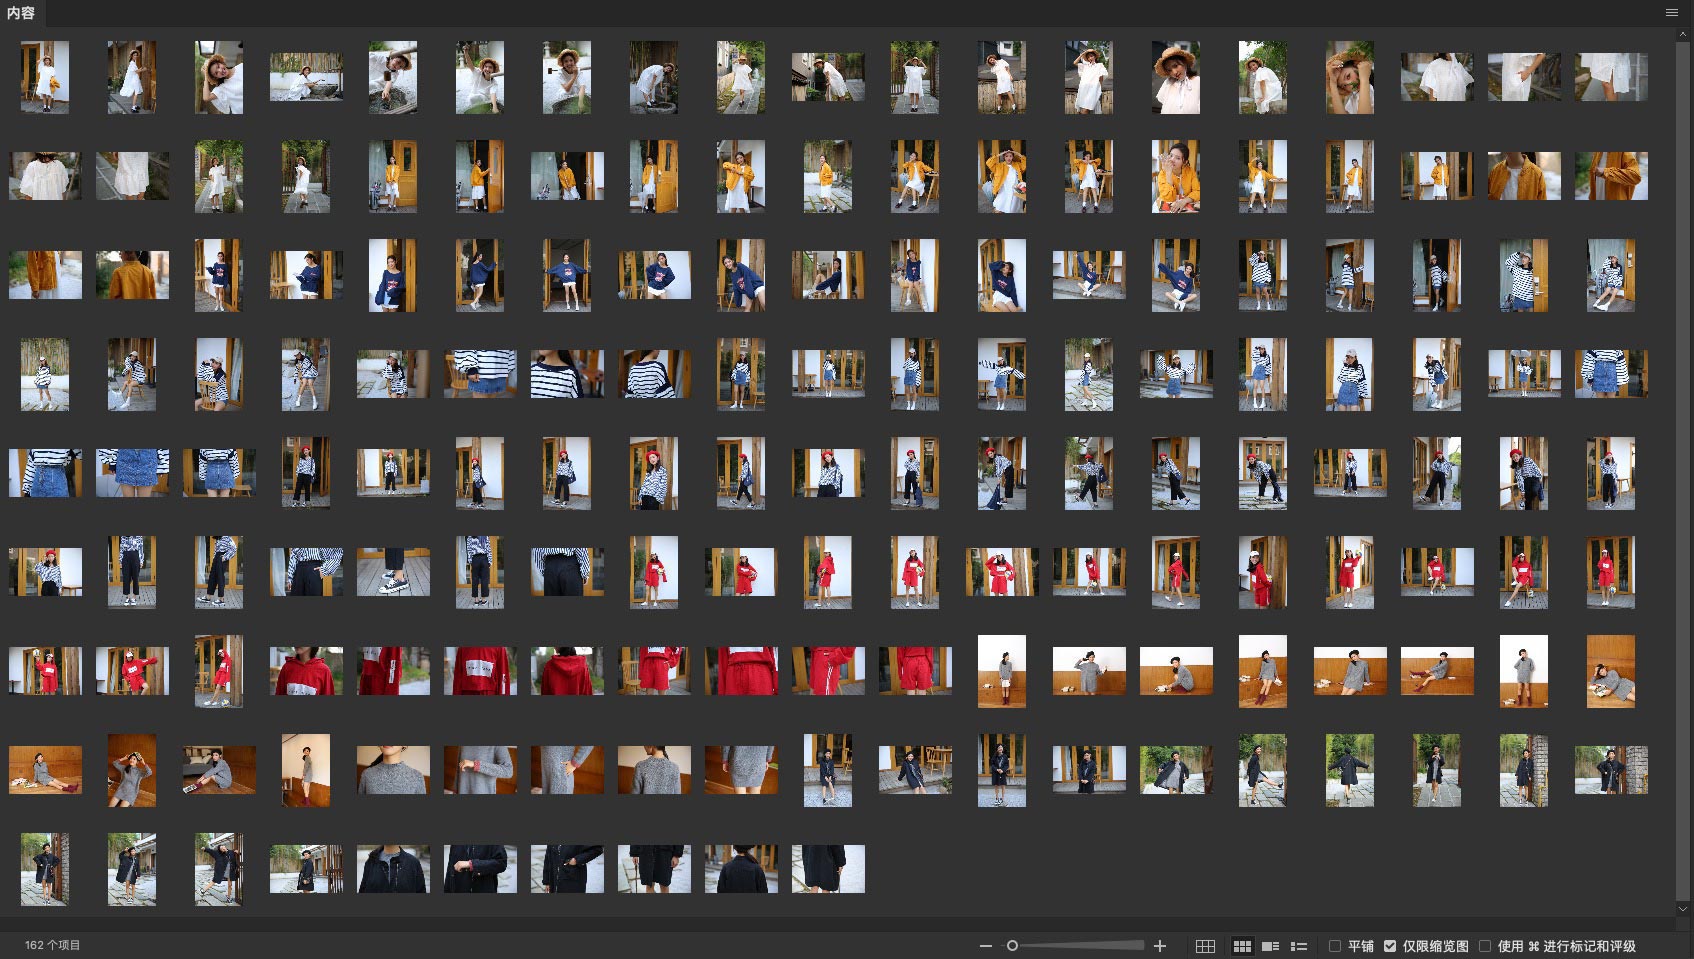
Task: Select the straw hat face close-up thumbnail
Action: 1175,77
